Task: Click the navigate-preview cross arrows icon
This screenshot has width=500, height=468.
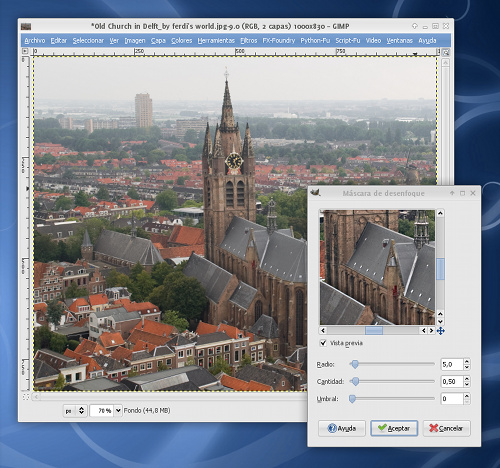Action: pos(441,331)
